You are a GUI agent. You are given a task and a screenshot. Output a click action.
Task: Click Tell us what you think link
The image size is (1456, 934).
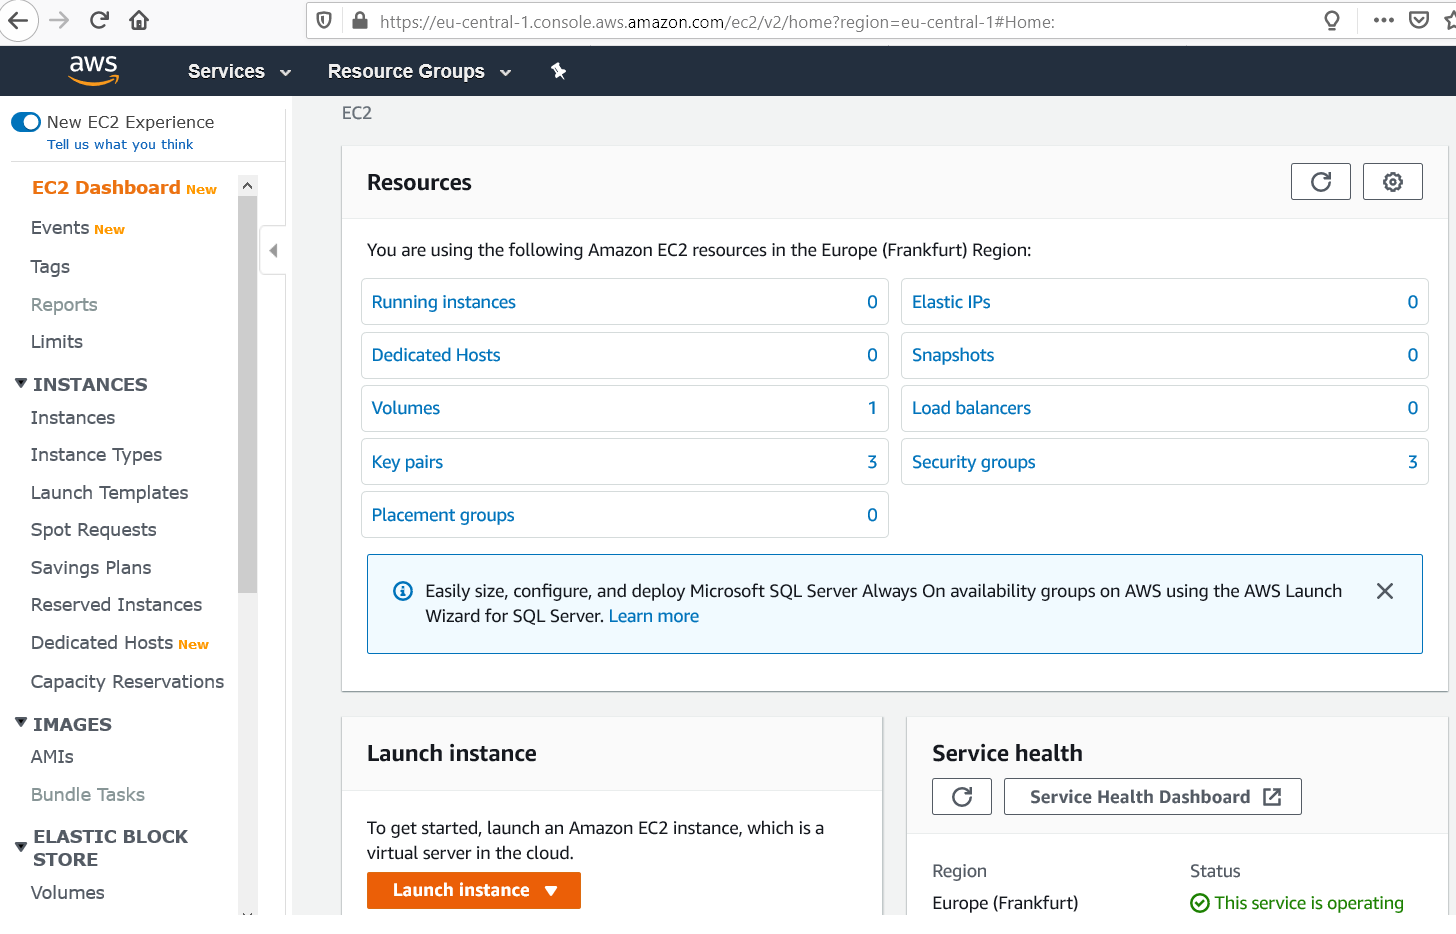pyautogui.click(x=120, y=145)
